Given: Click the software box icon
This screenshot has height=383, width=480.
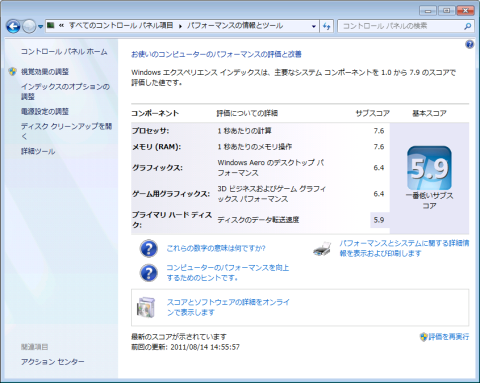Looking at the screenshot, I should 146,307.
